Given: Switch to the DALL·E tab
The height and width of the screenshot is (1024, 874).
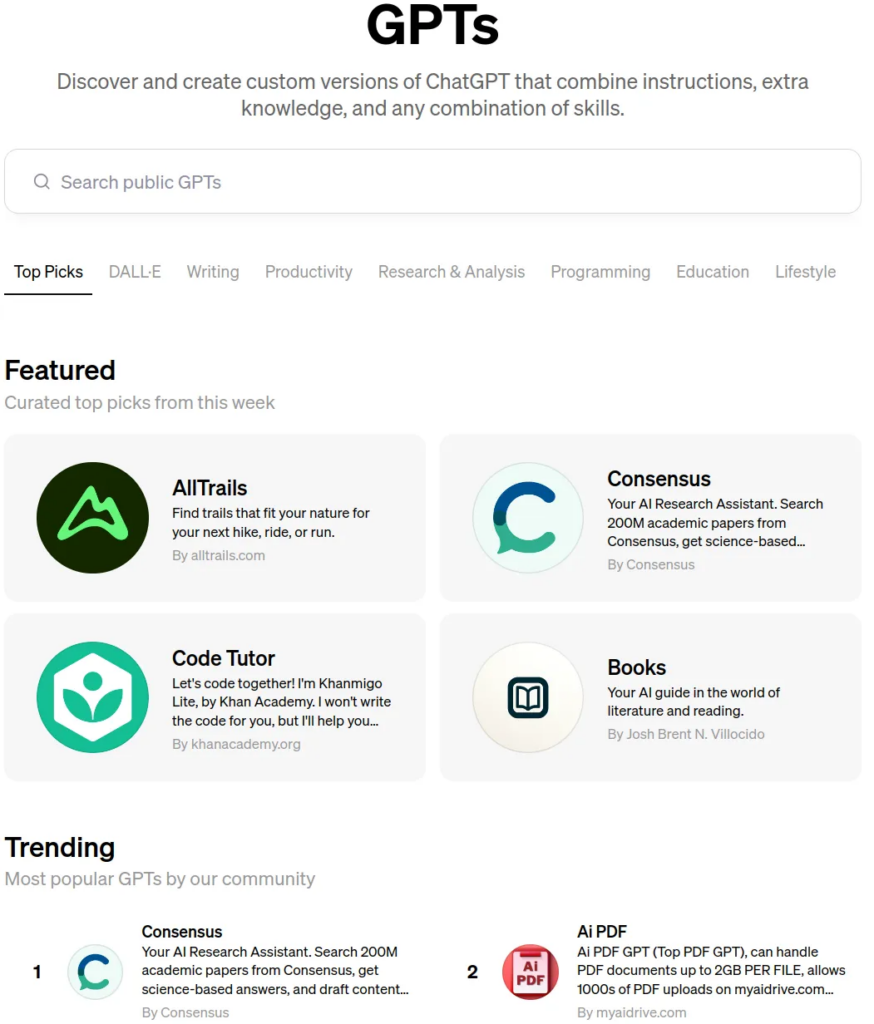Looking at the screenshot, I should click(x=135, y=272).
